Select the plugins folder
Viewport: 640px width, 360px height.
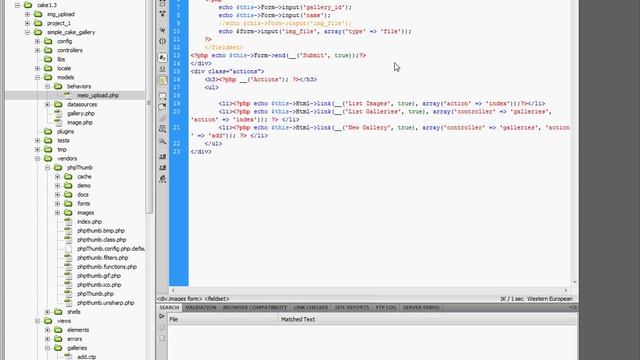(x=65, y=131)
